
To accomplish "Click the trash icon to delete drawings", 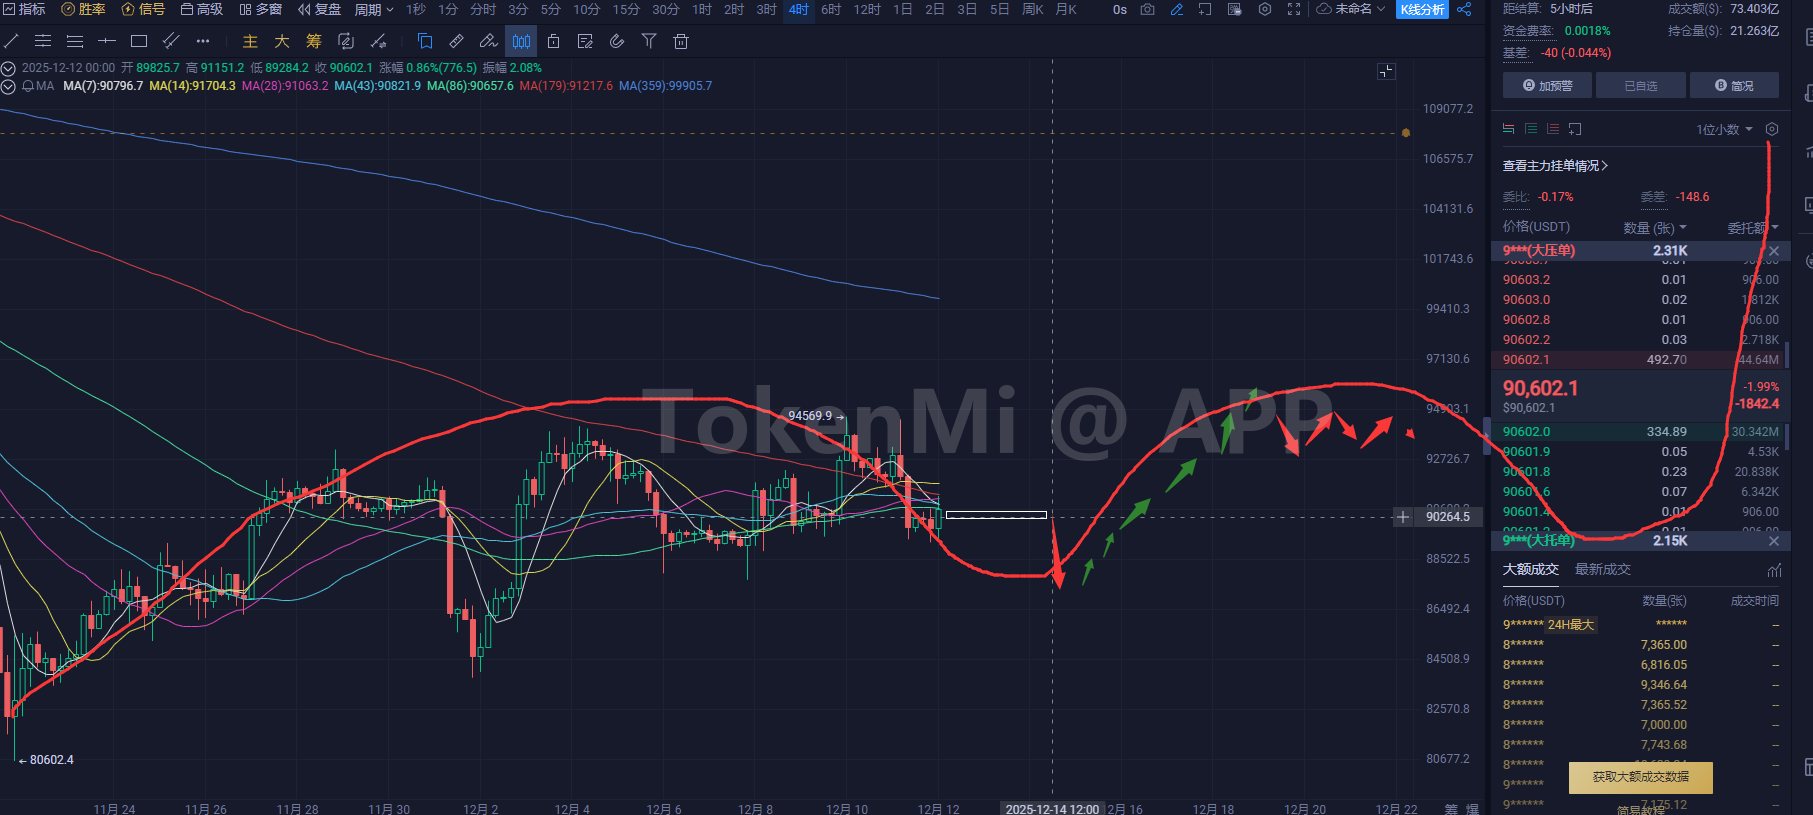I will 681,41.
